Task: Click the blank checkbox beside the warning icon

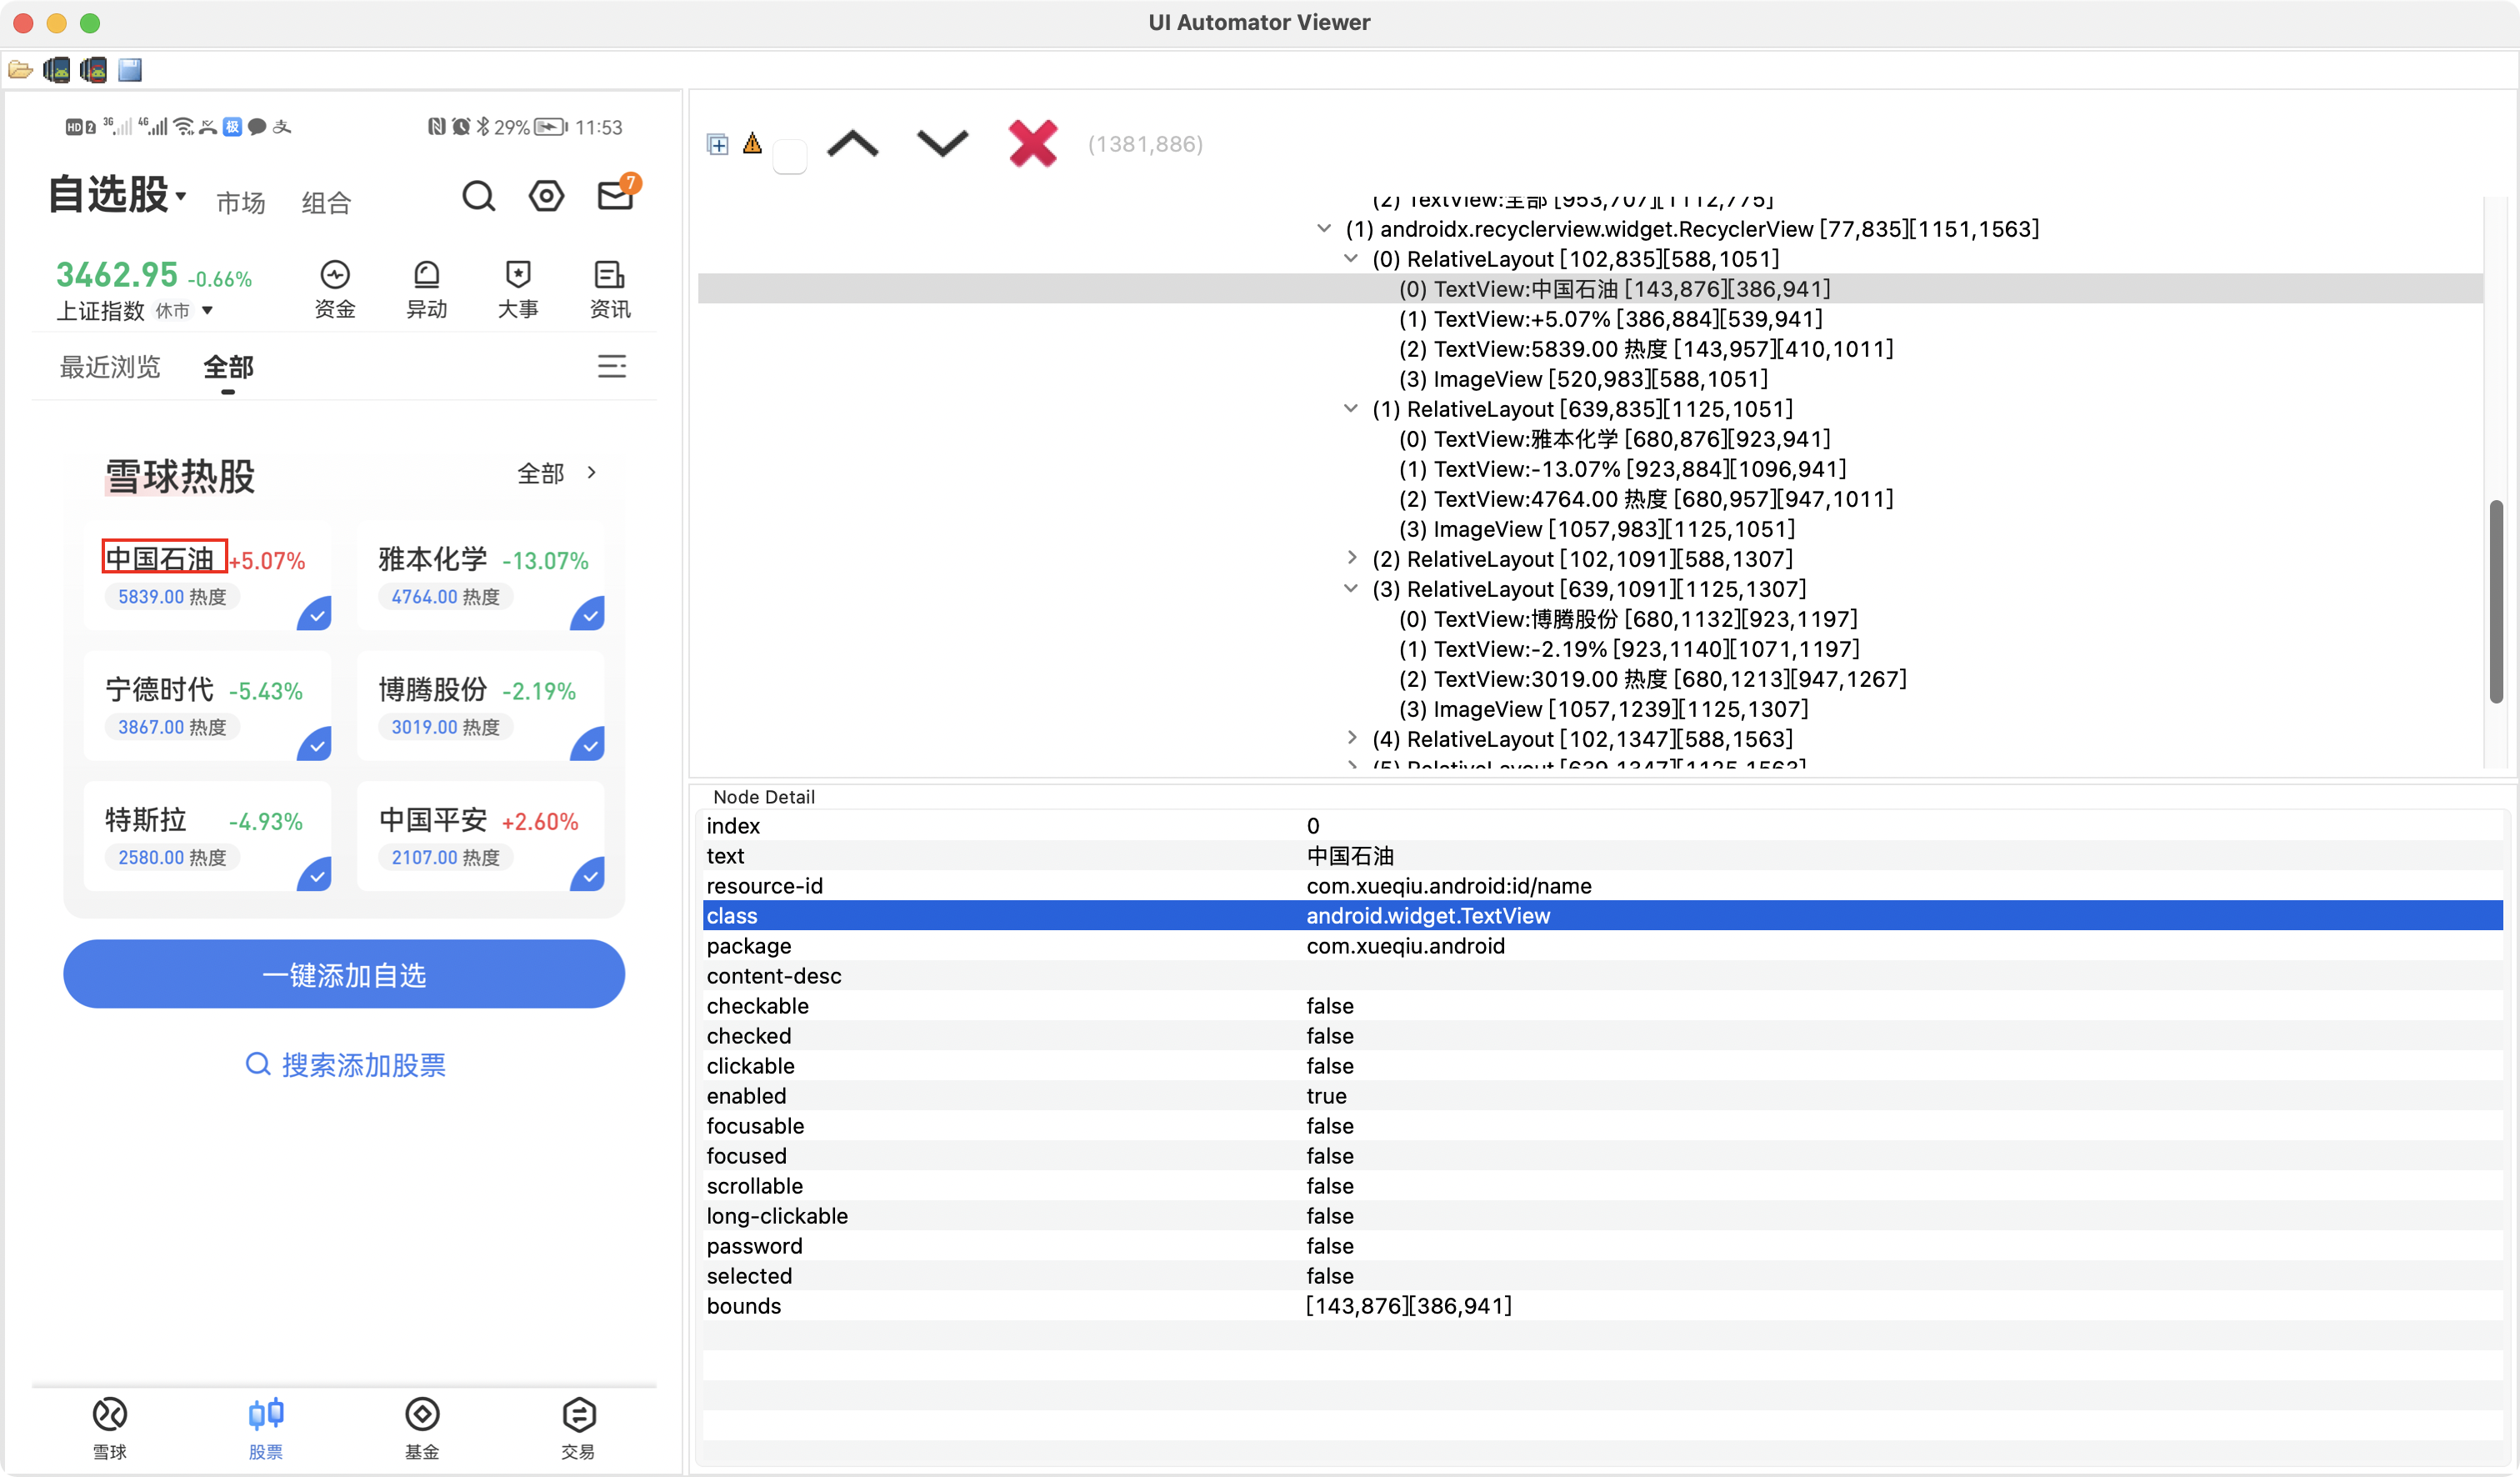Action: pyautogui.click(x=789, y=156)
